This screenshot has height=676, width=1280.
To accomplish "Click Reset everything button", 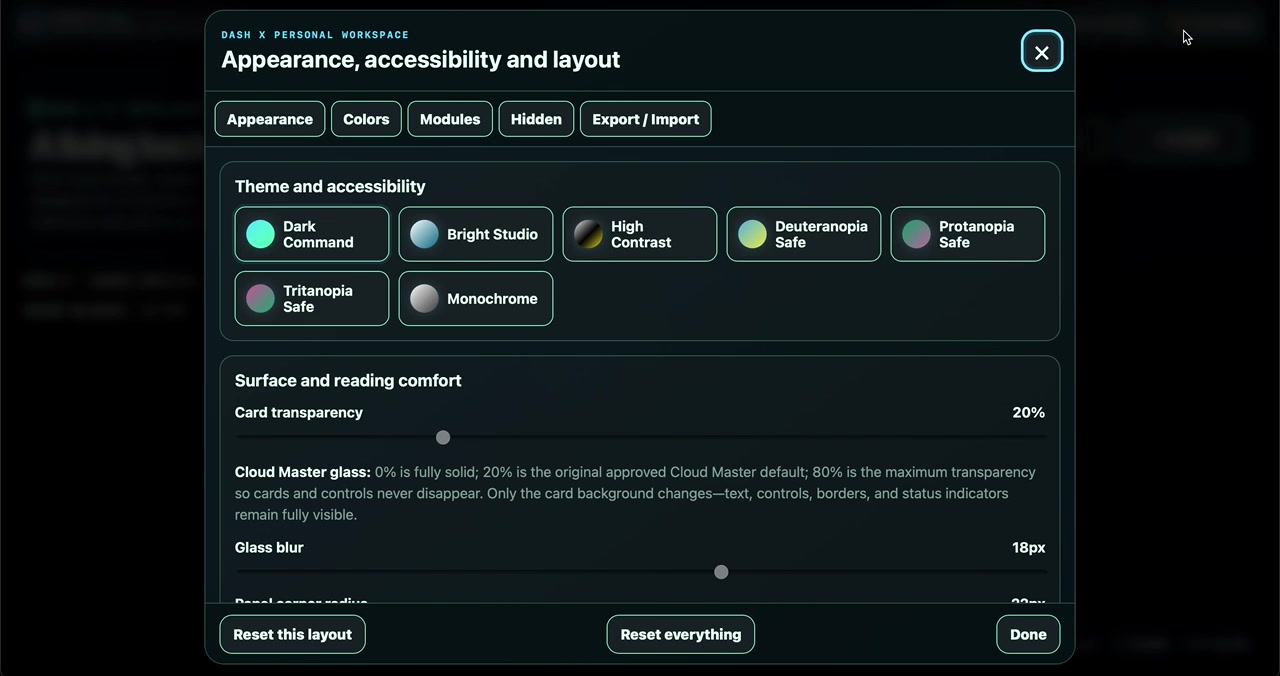I will 681,634.
